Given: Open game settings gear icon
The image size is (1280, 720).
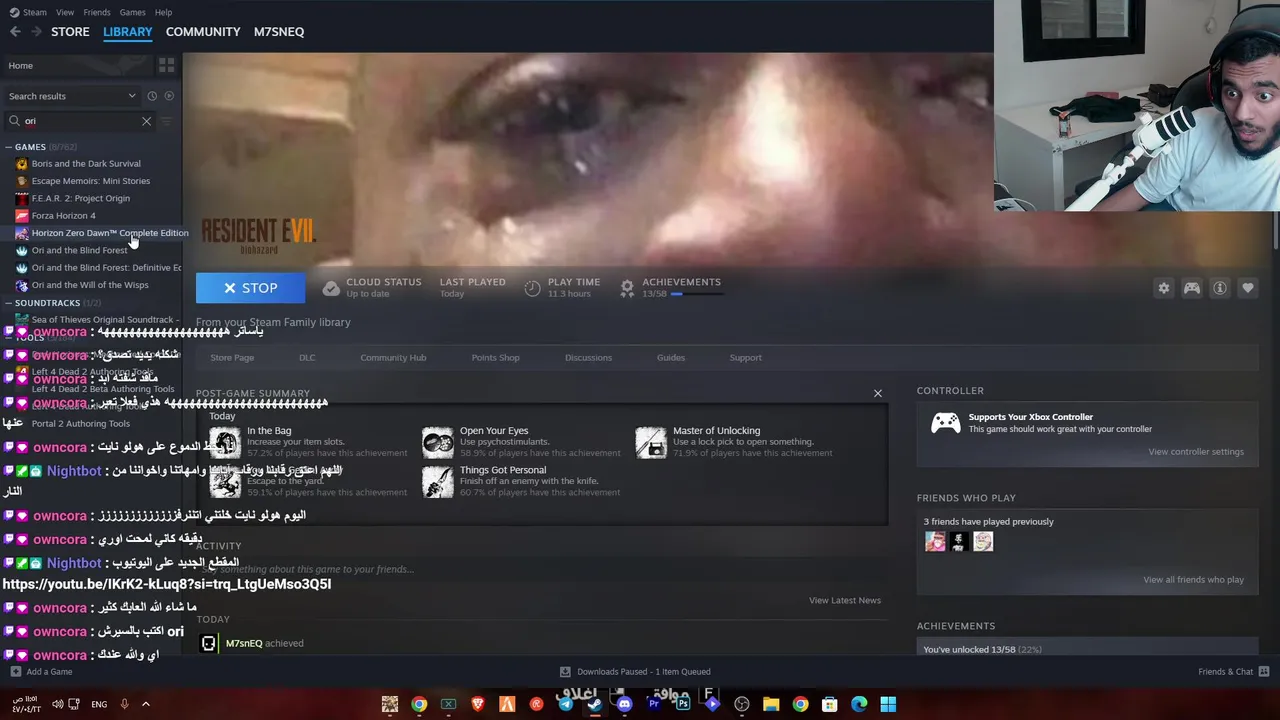Looking at the screenshot, I should [1164, 288].
